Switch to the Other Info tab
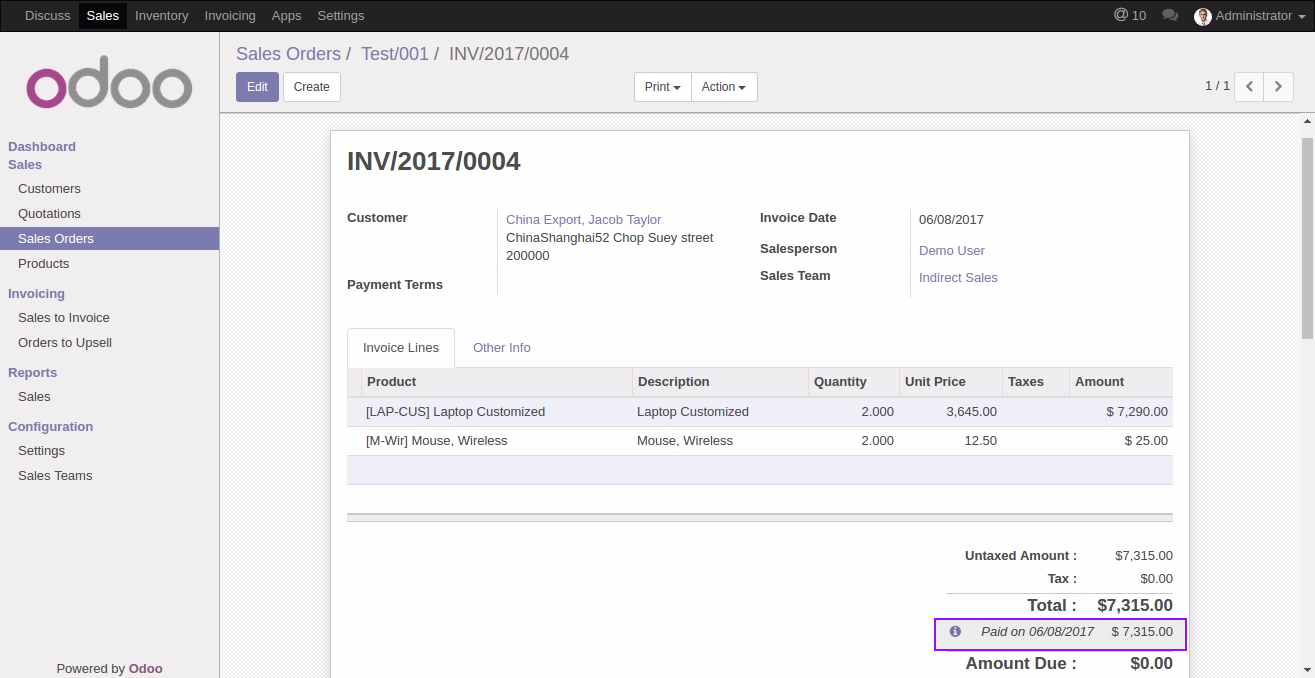The width and height of the screenshot is (1315, 678). 502,348
